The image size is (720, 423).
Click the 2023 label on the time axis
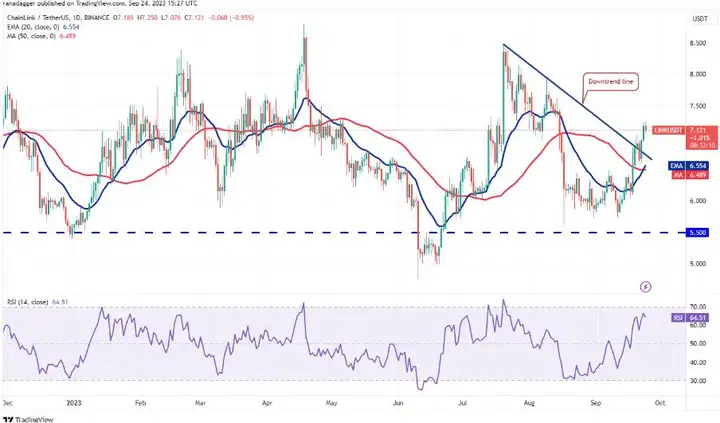point(73,403)
